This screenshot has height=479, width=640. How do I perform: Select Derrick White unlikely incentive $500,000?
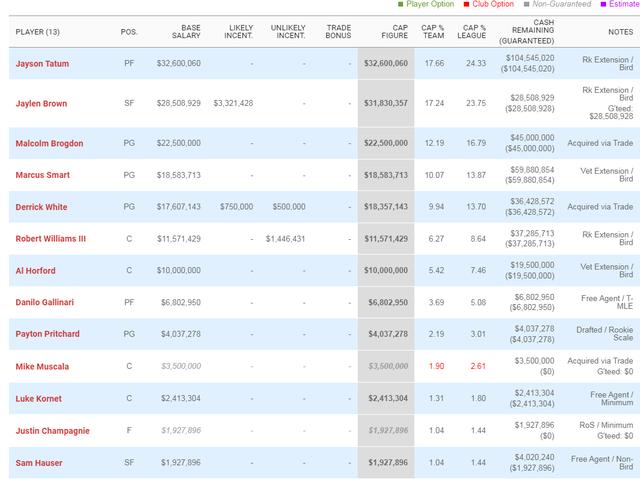click(289, 207)
